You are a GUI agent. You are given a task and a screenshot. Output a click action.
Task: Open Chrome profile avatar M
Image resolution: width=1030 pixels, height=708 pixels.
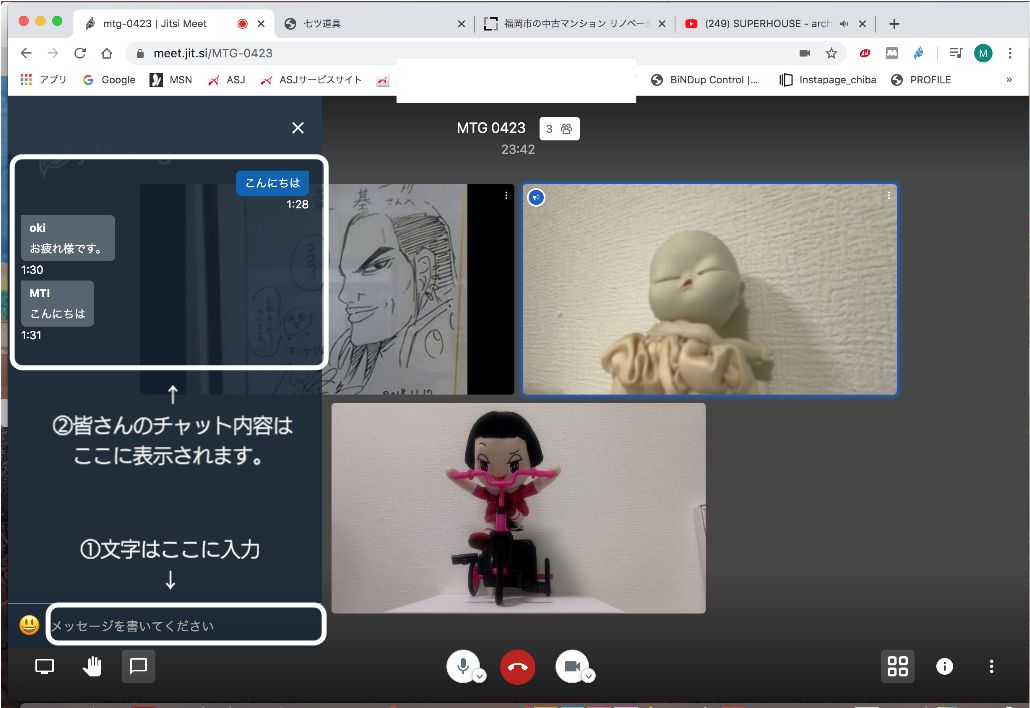coord(983,53)
